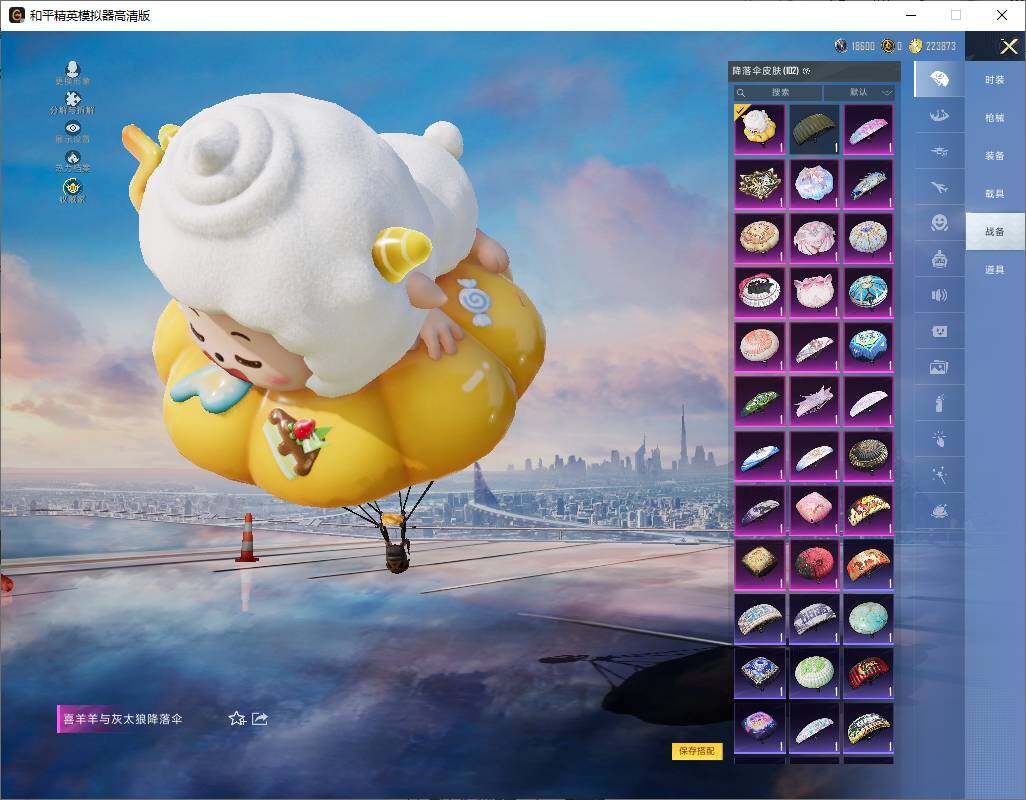1026x800 pixels.
Task: Select the spray can category icon
Action: point(939,403)
